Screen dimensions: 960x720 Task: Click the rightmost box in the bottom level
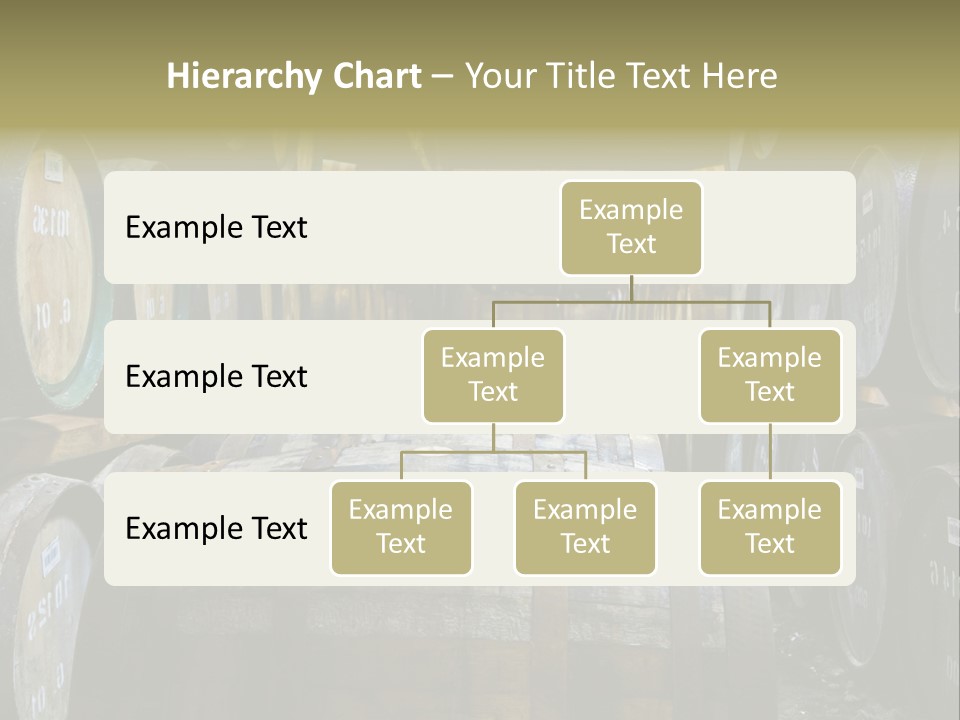tap(770, 528)
